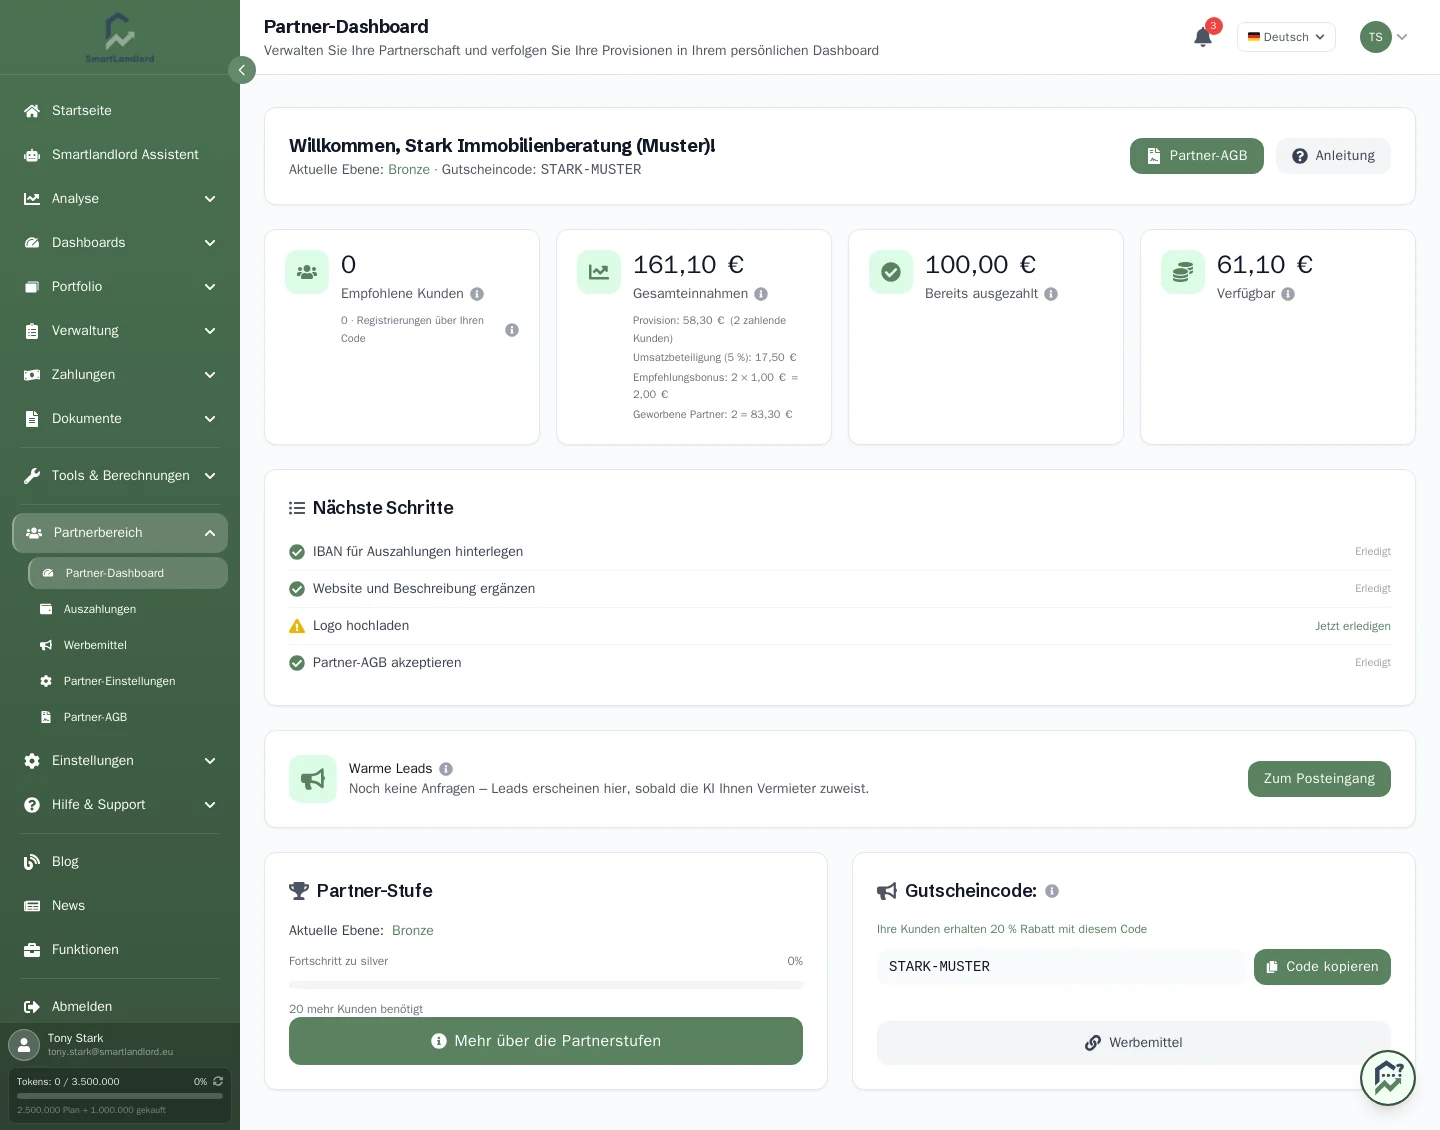The width and height of the screenshot is (1440, 1130).
Task: Click the Werbemittel button under voucher code
Action: (x=1134, y=1043)
